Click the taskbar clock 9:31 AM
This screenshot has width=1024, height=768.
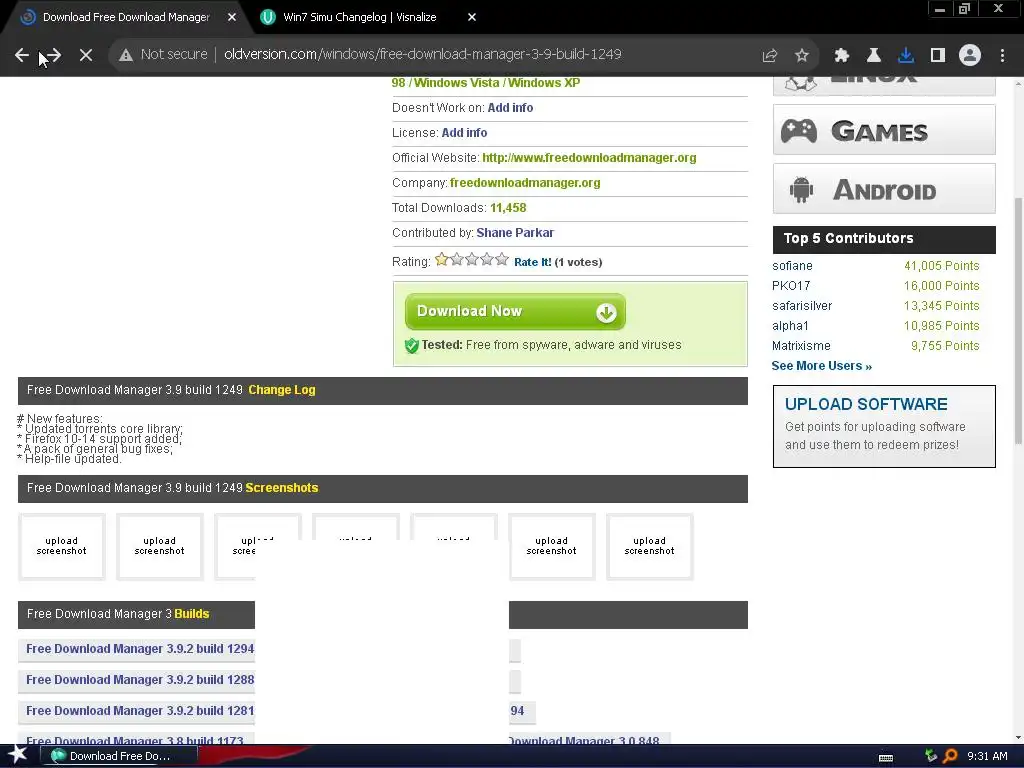coord(987,756)
